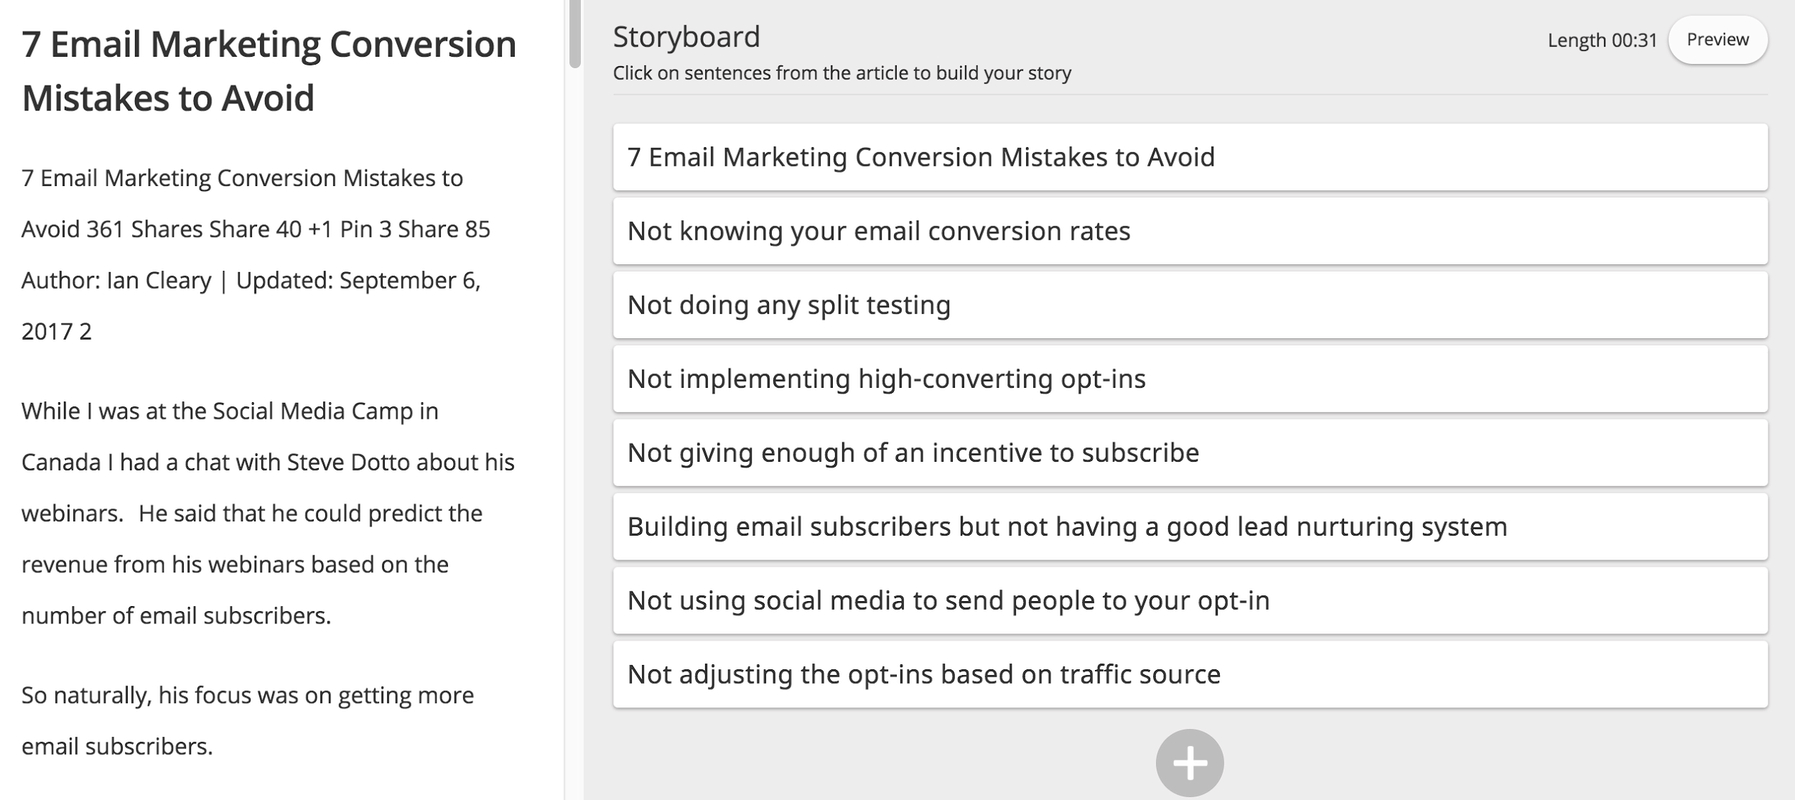Click the large article headline on the left
1795x800 pixels.
[x=268, y=71]
